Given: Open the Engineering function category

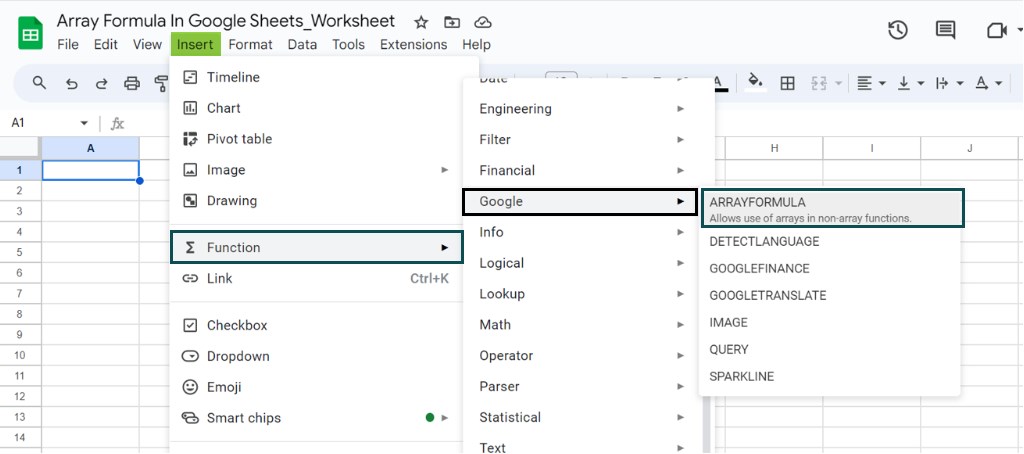Looking at the screenshot, I should coord(583,108).
